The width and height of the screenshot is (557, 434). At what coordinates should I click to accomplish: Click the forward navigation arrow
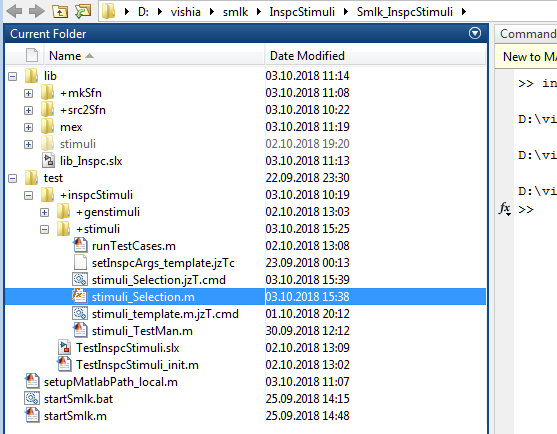(x=37, y=11)
